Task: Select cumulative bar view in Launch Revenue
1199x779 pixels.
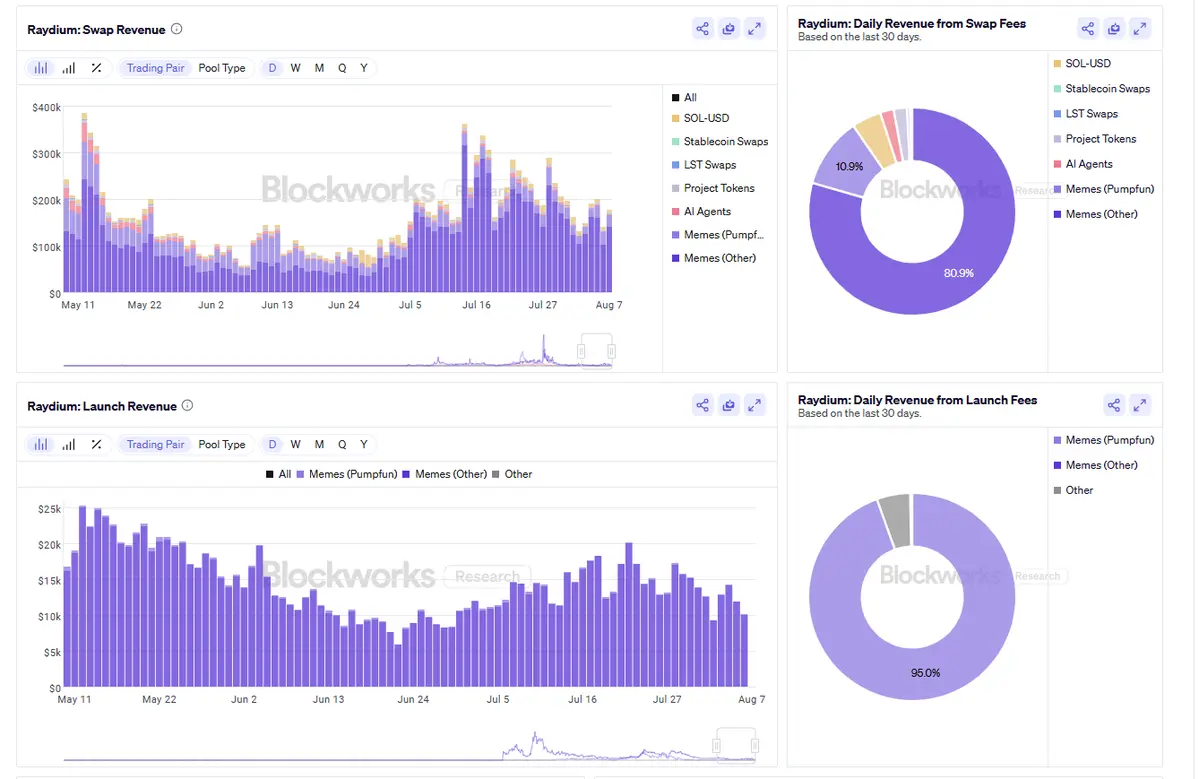Action: tap(69, 444)
